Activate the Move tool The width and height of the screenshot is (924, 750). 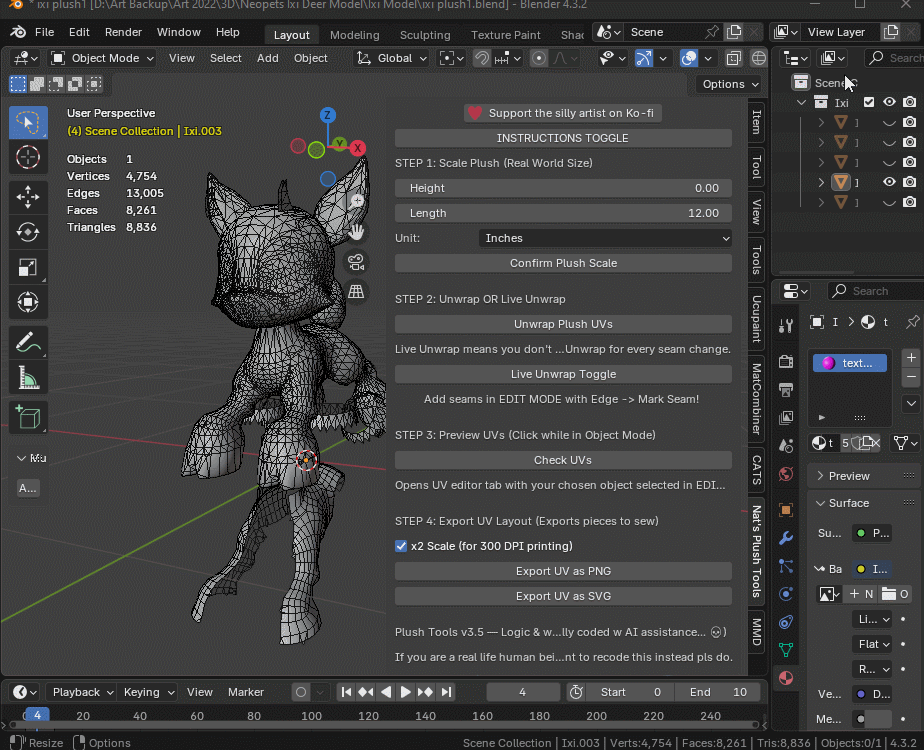tap(28, 197)
